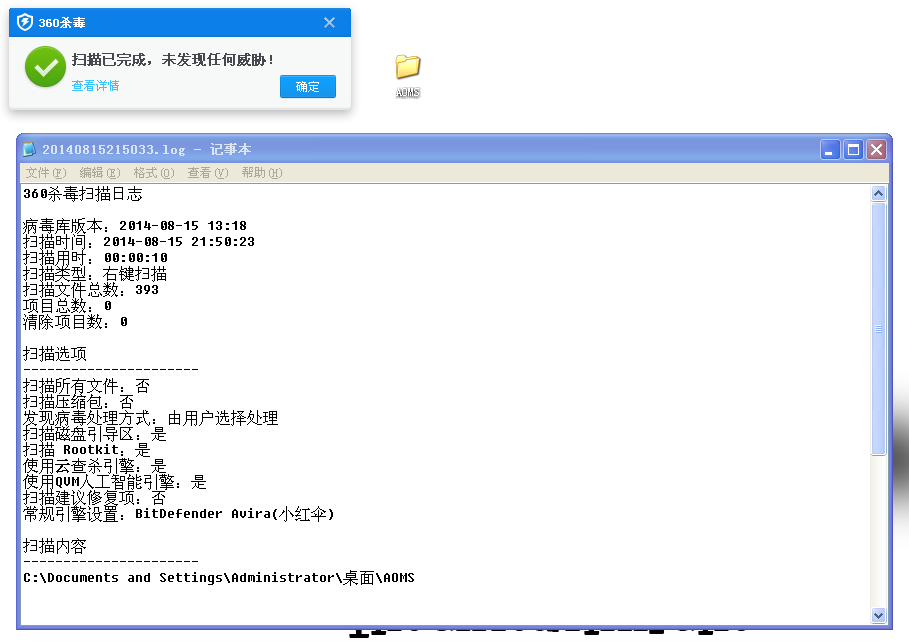Click the line '扫描文件总数: 393'
909x643 pixels.
coord(90,290)
